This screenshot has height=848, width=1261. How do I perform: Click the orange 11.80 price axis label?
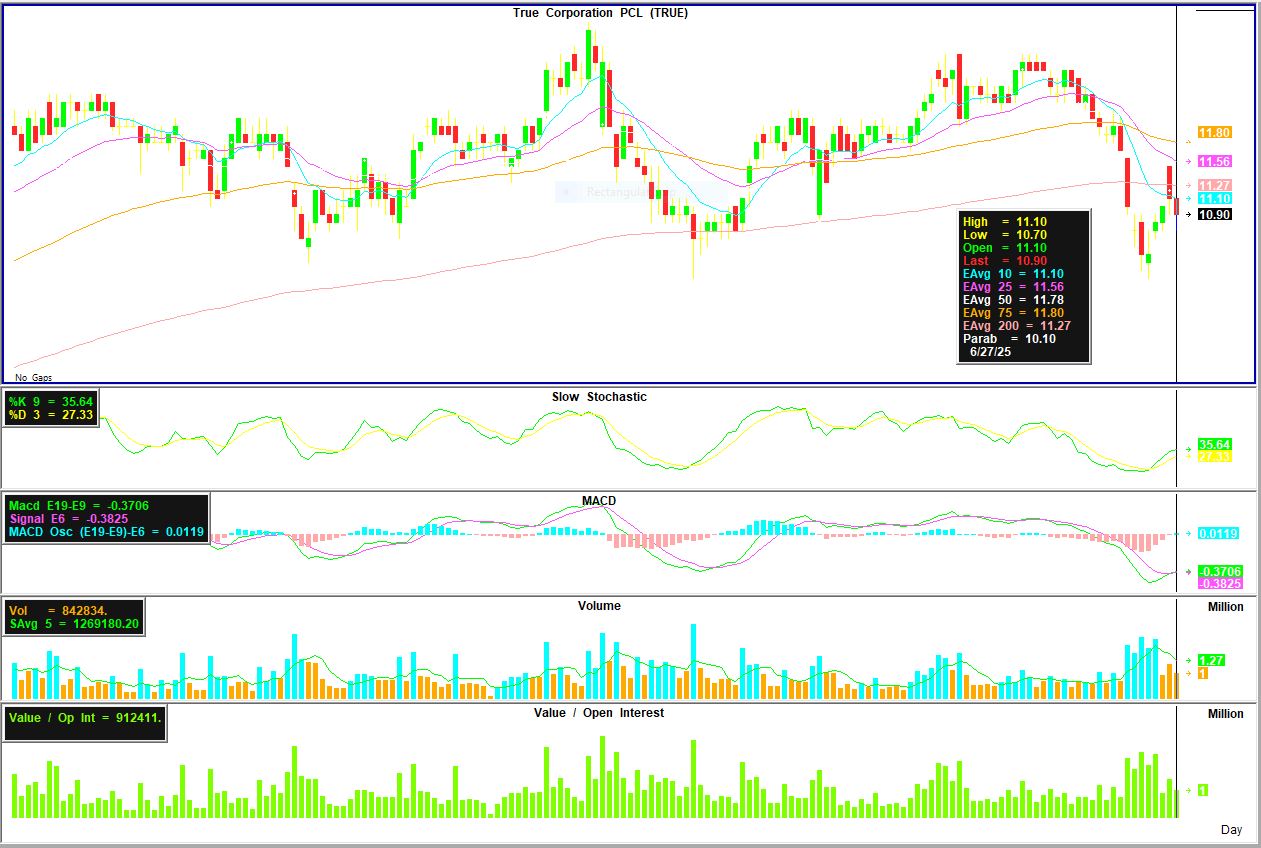(1214, 133)
